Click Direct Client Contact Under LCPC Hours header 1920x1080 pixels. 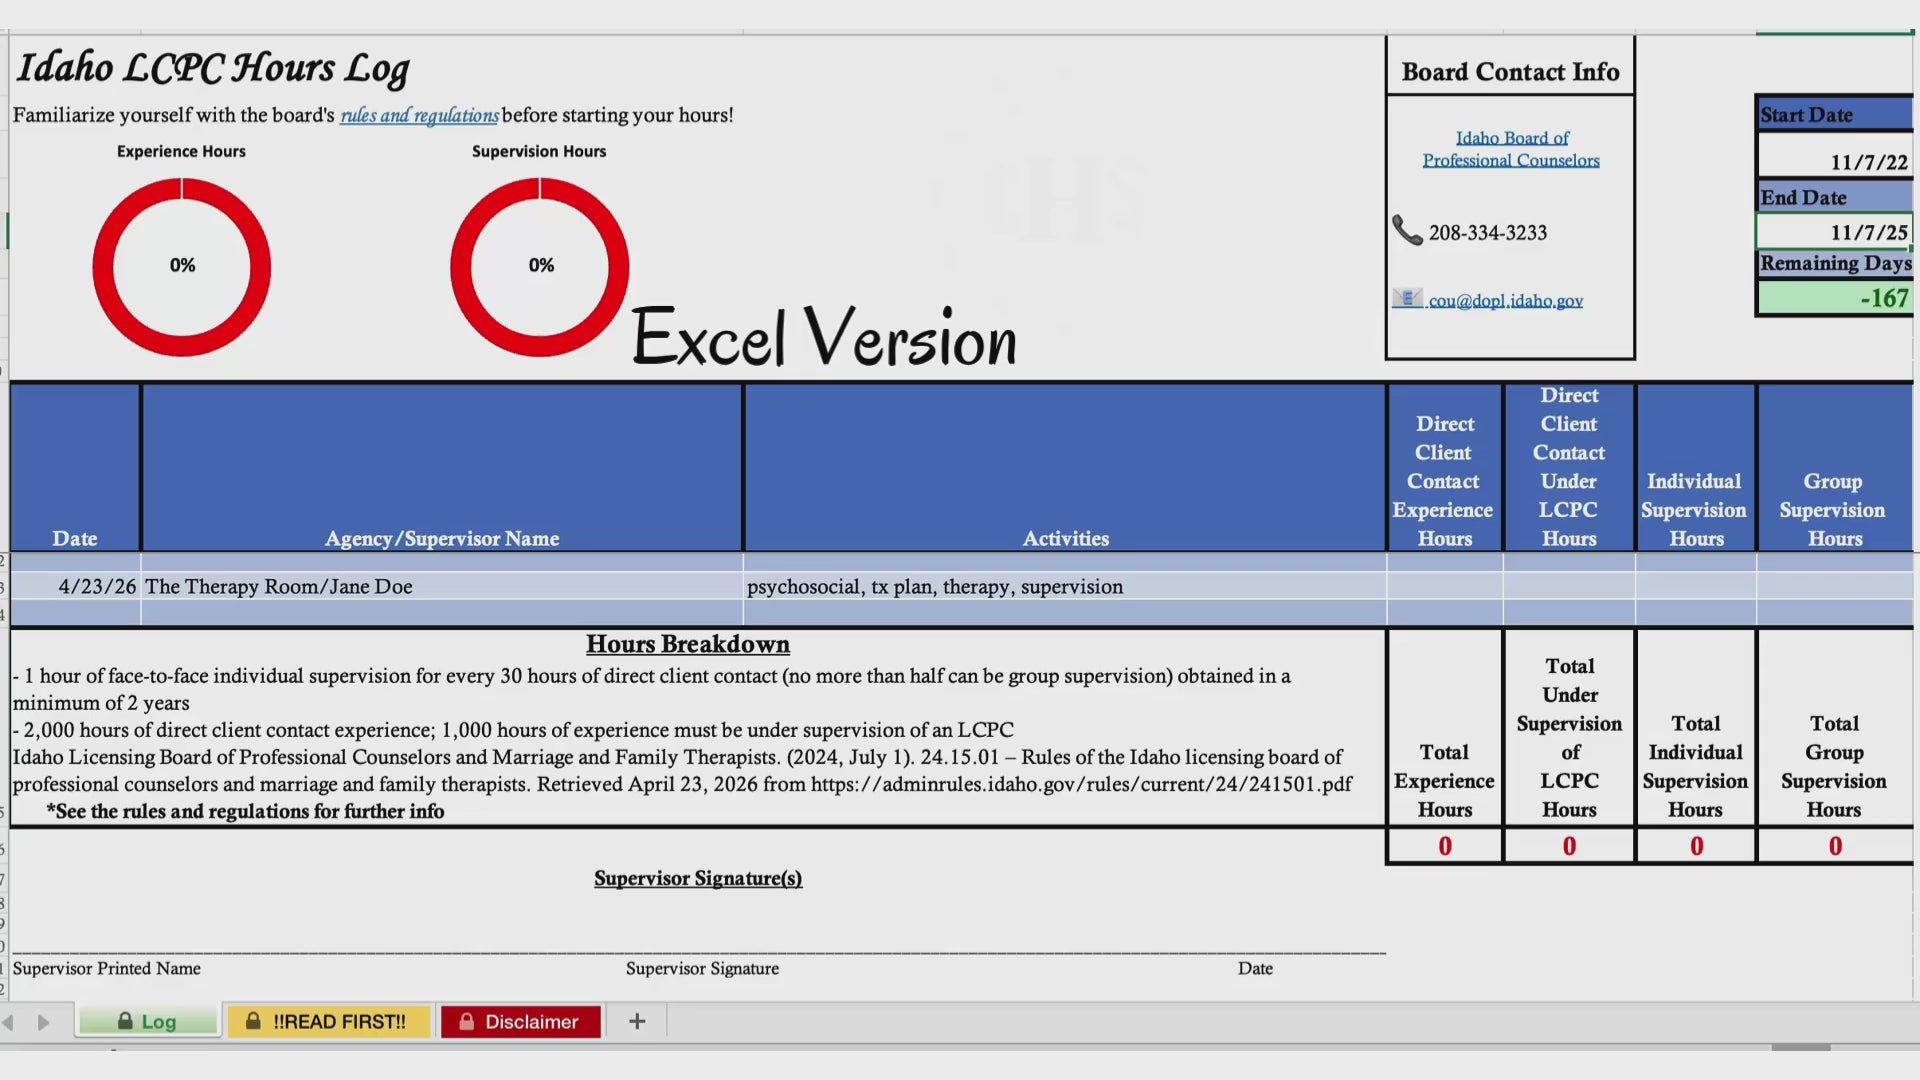[1569, 467]
